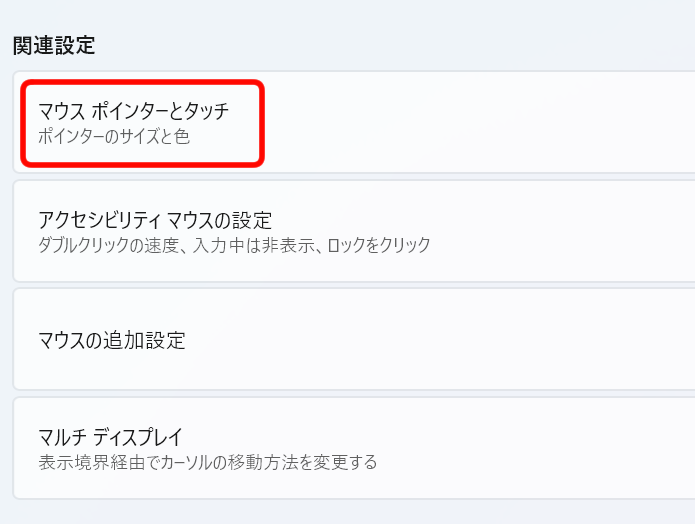
Task: Select the red-highlighted mouse pointer card
Action: point(142,123)
